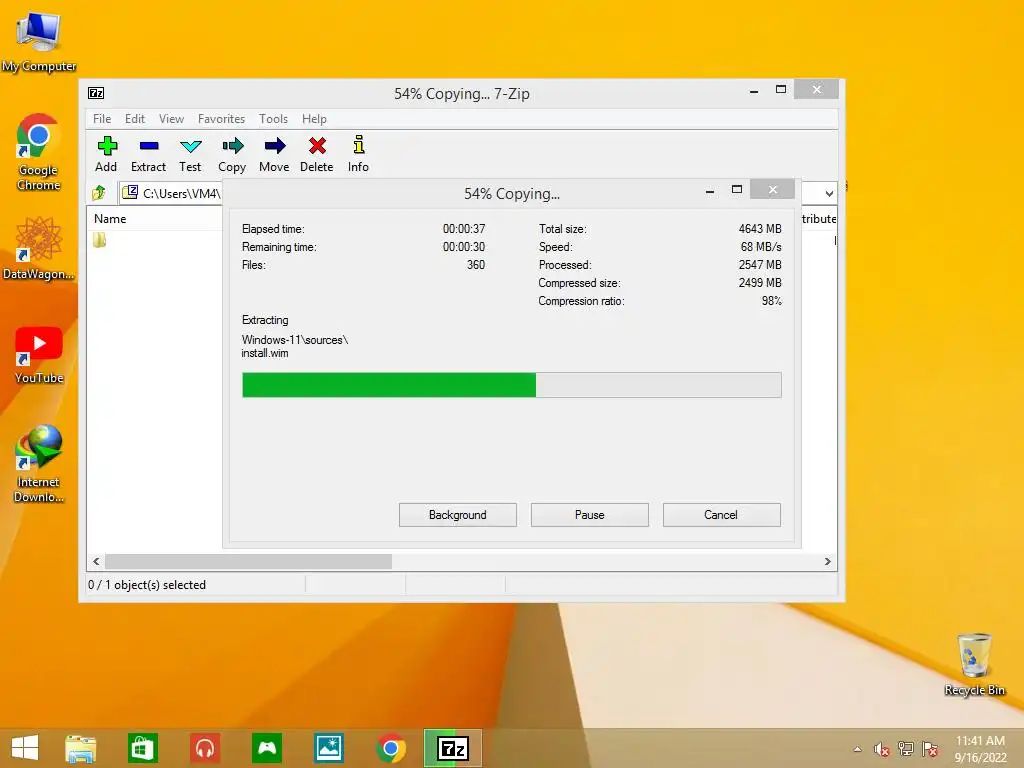
Task: Click the scroll right arrow
Action: pos(827,562)
